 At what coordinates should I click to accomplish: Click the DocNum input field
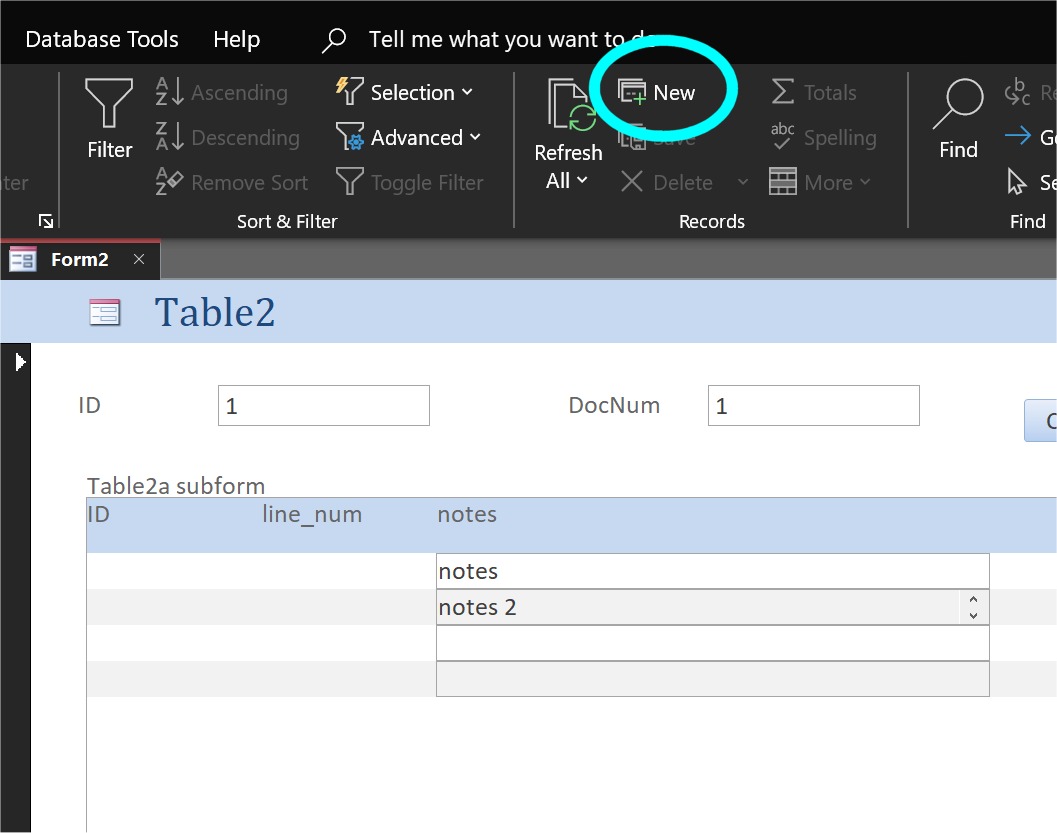(x=813, y=406)
